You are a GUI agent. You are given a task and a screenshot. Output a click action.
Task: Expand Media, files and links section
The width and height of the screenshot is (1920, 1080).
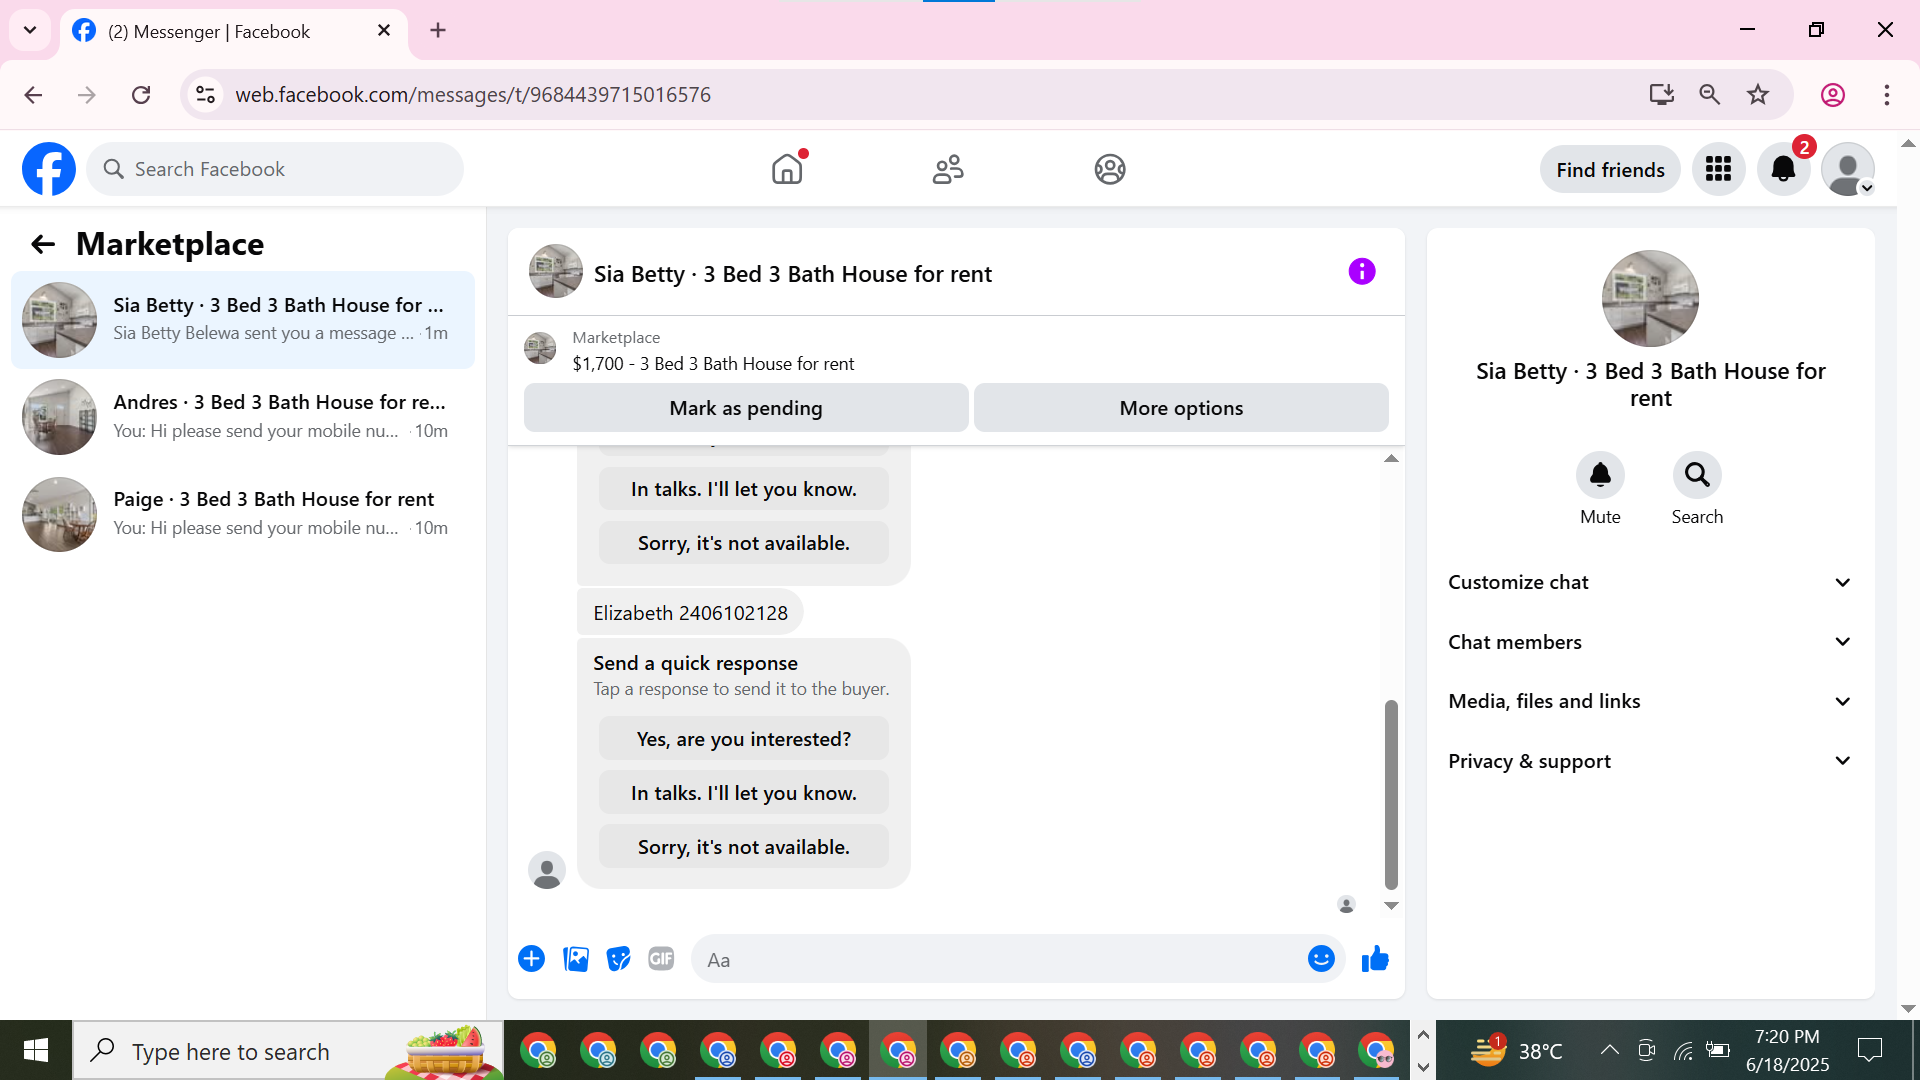pos(1650,701)
